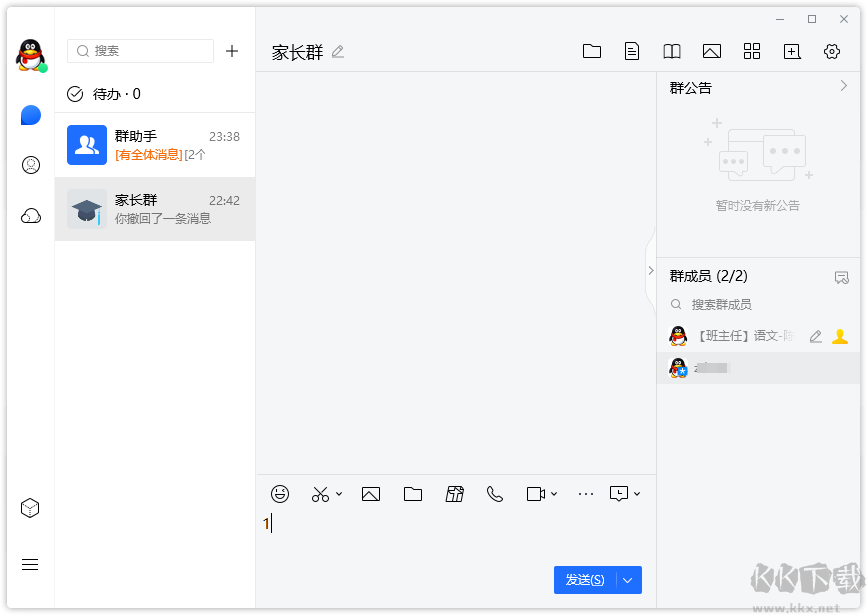Open the group apps grid icon
Image resolution: width=867 pixels, height=615 pixels.
(x=752, y=50)
